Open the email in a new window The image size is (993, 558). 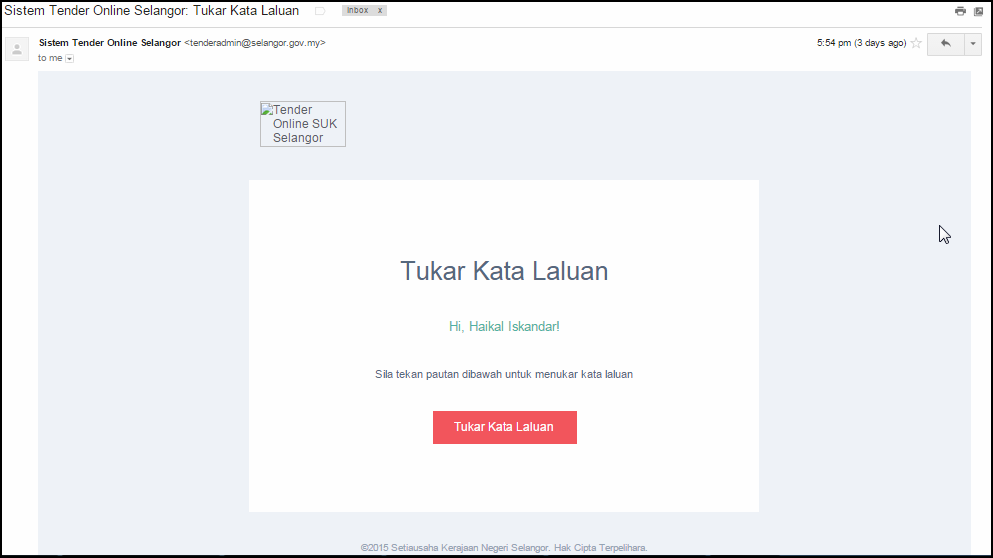pos(979,11)
